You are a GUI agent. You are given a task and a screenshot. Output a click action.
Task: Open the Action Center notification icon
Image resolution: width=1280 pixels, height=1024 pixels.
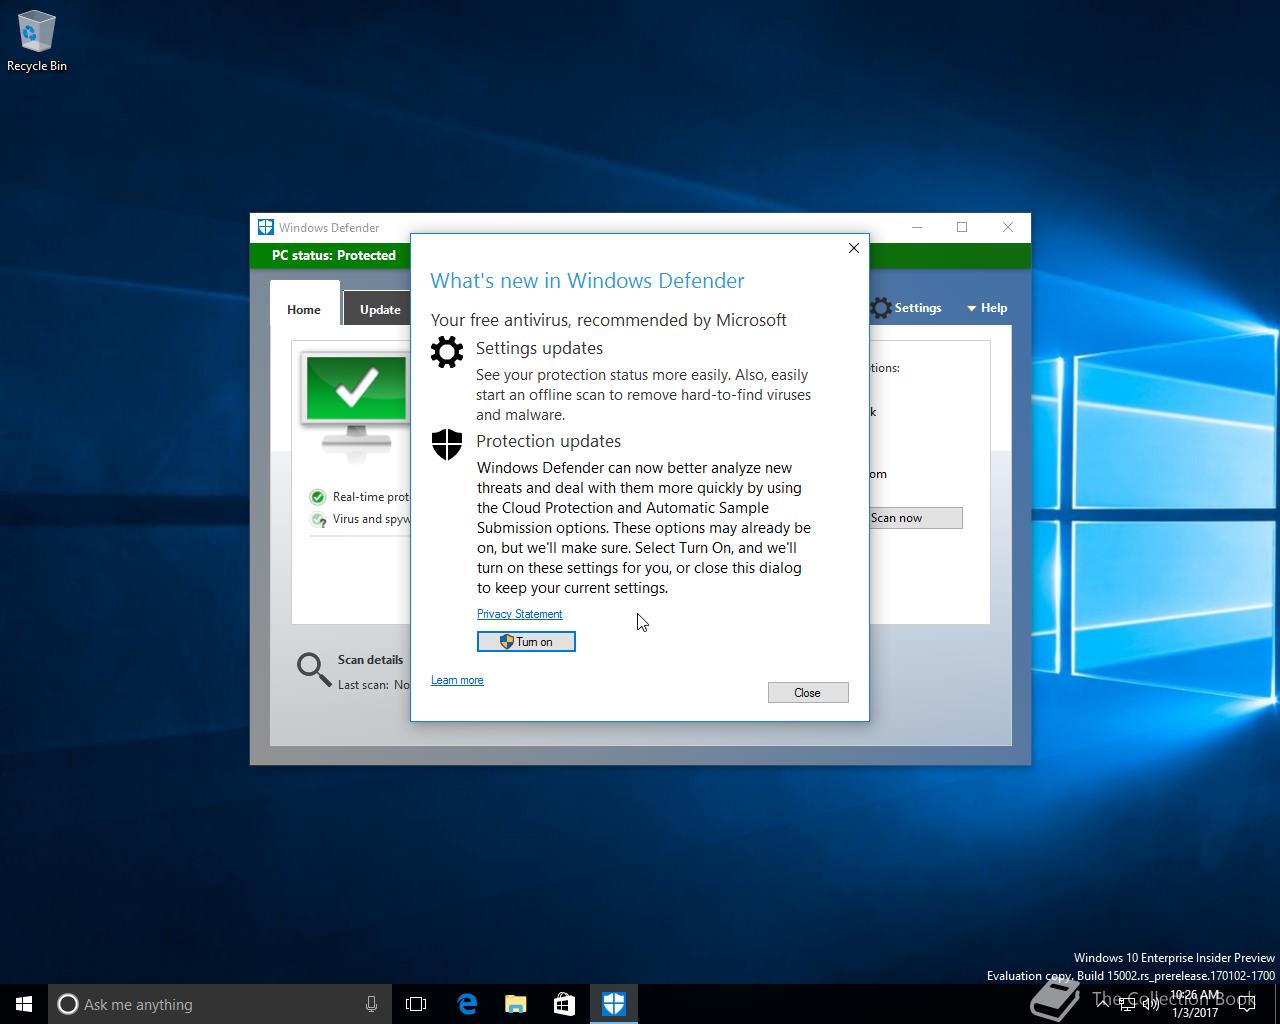click(1246, 1004)
